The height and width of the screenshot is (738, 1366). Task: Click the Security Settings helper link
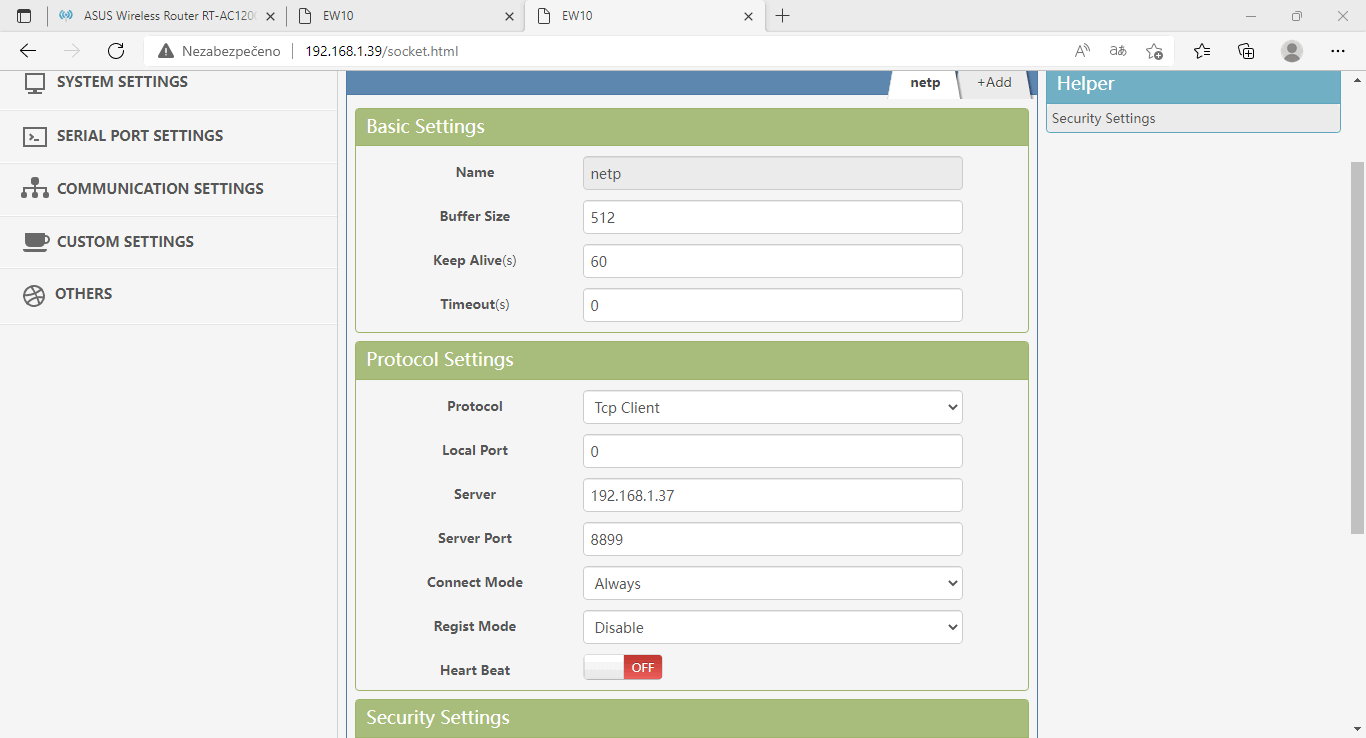[x=1103, y=118]
